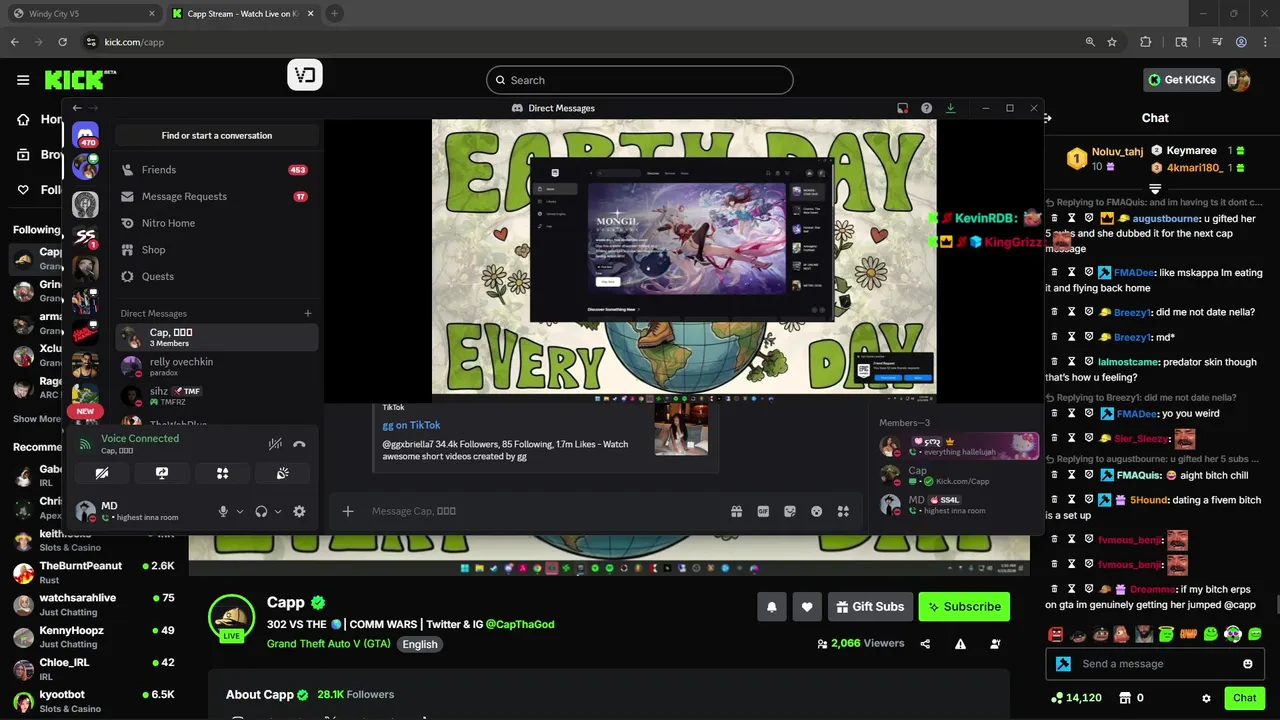This screenshot has height=720, width=1280.
Task: Click the Get KICKs button
Action: (1183, 80)
